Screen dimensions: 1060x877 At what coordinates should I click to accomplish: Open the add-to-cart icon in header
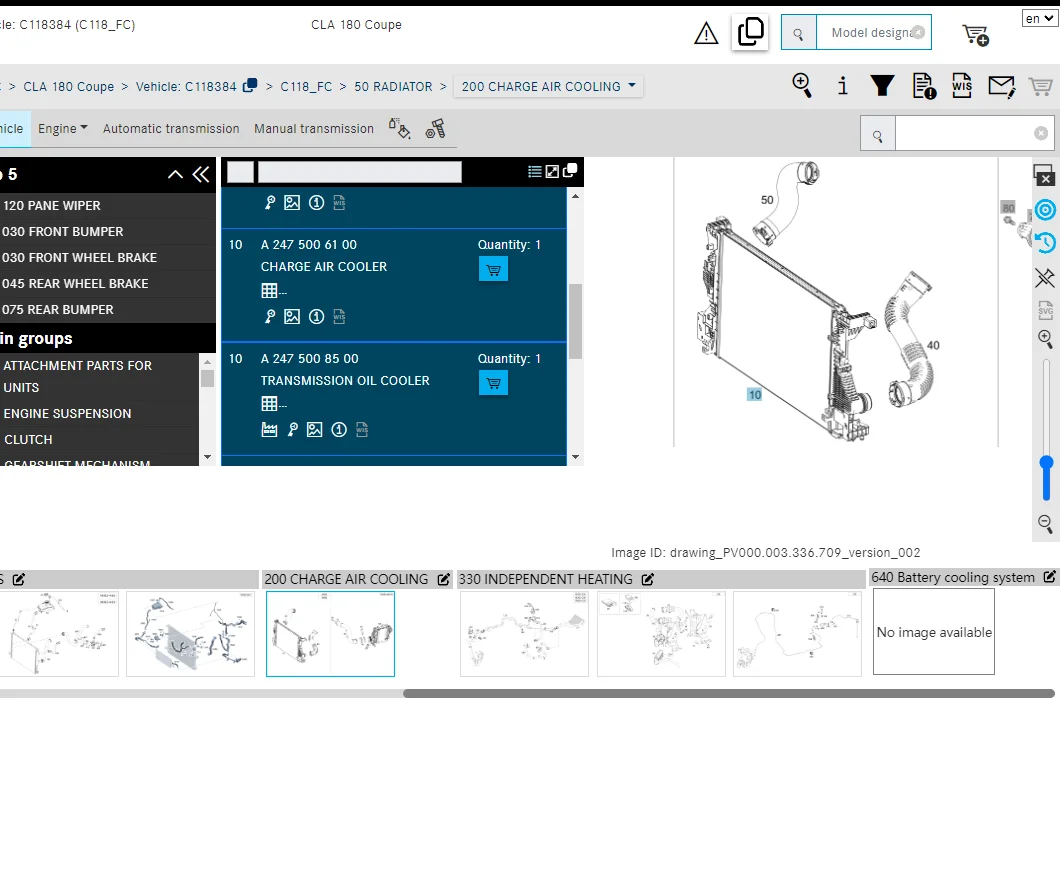pyautogui.click(x=975, y=34)
